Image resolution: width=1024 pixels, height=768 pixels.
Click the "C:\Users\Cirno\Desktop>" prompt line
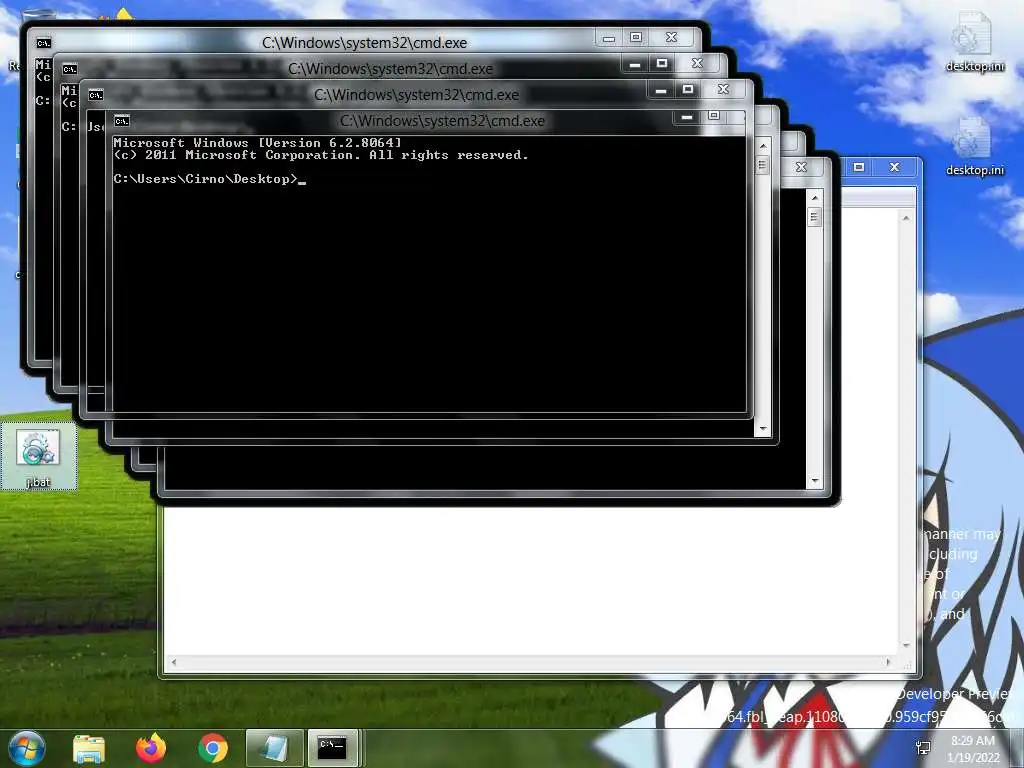point(210,179)
